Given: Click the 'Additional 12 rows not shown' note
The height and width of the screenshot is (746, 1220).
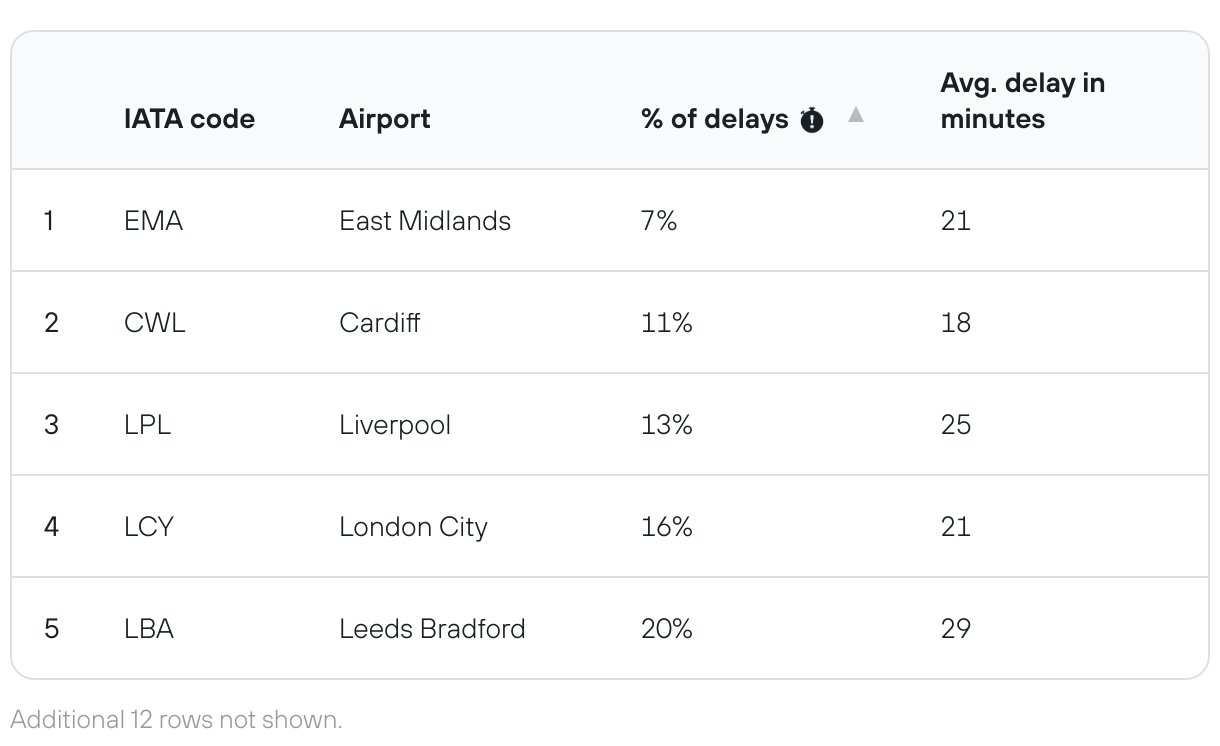Looking at the screenshot, I should 176,719.
